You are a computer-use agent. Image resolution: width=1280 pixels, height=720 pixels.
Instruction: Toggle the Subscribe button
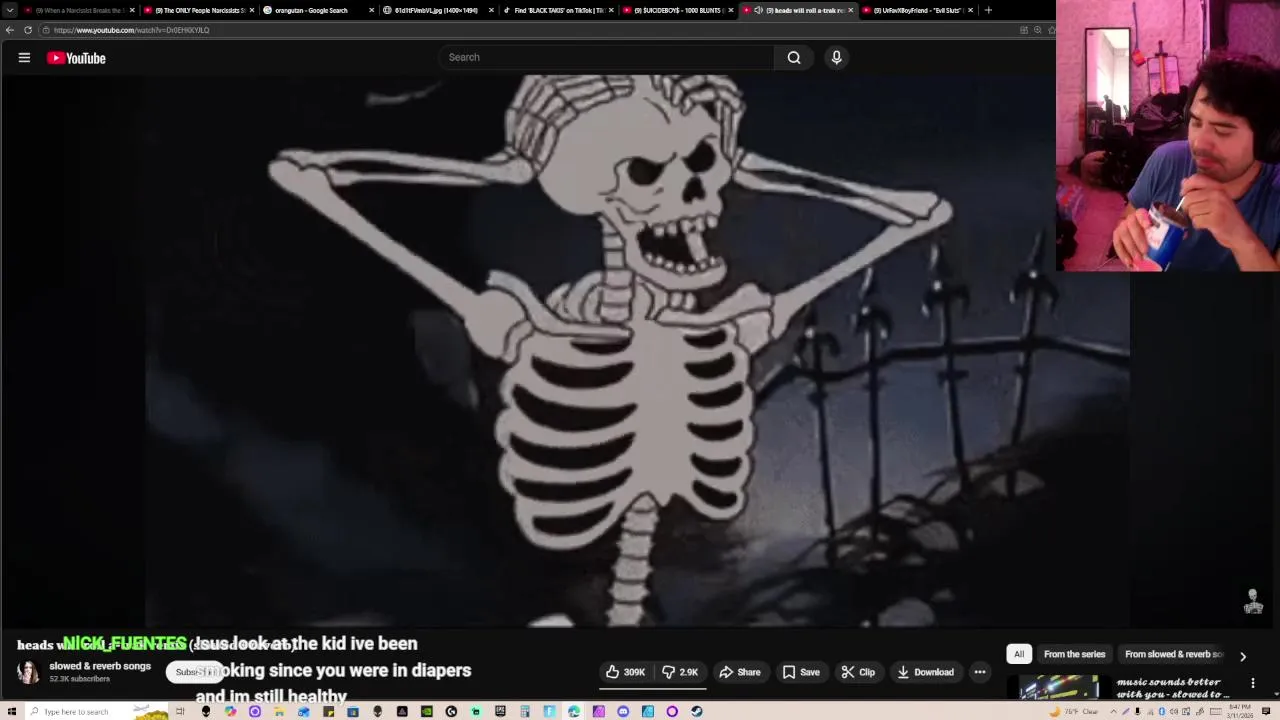click(195, 672)
